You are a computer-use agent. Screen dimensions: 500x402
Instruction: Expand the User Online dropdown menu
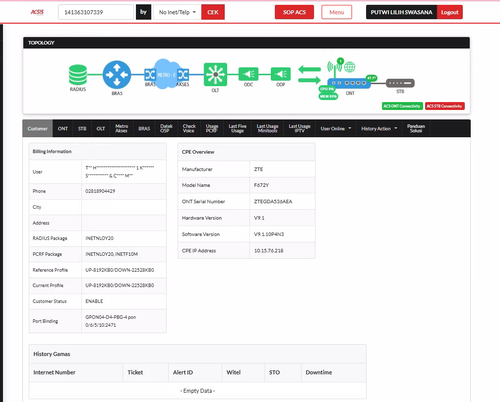click(336, 129)
